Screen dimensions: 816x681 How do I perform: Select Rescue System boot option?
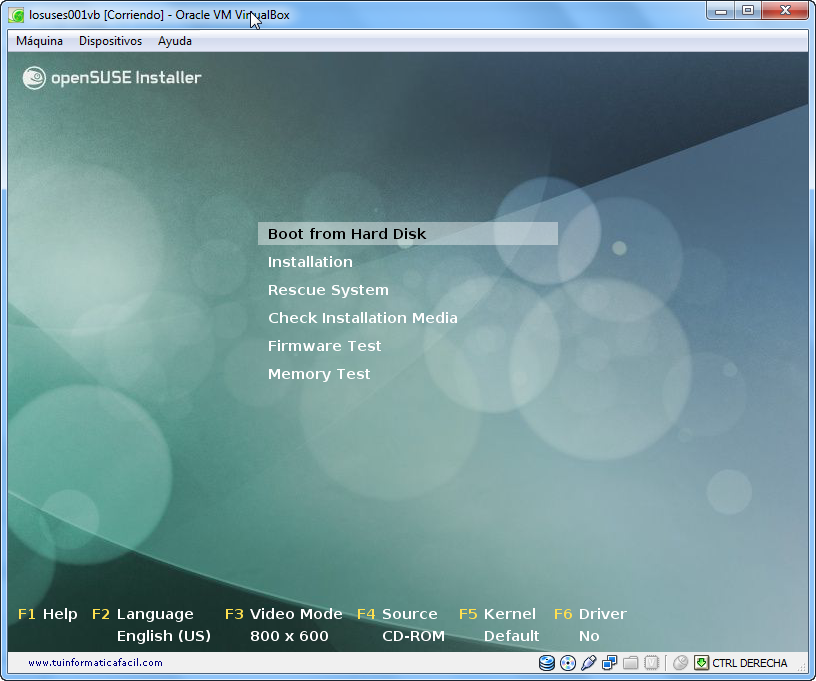click(328, 290)
